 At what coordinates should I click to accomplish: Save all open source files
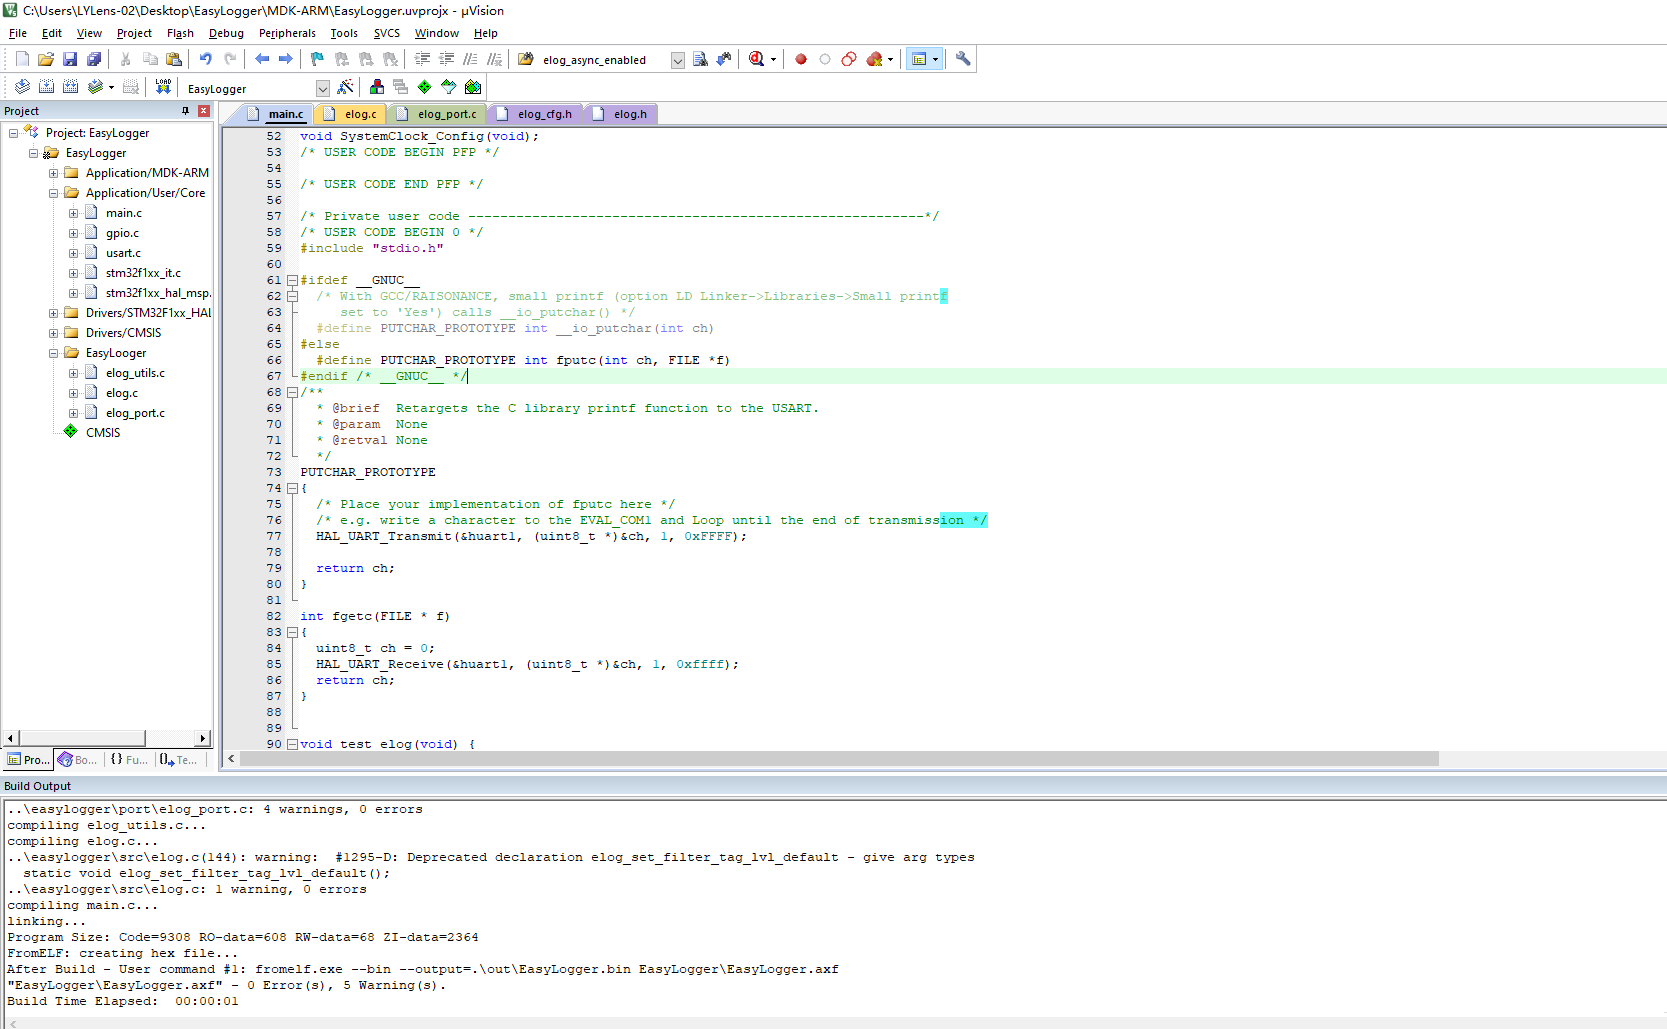click(x=94, y=58)
